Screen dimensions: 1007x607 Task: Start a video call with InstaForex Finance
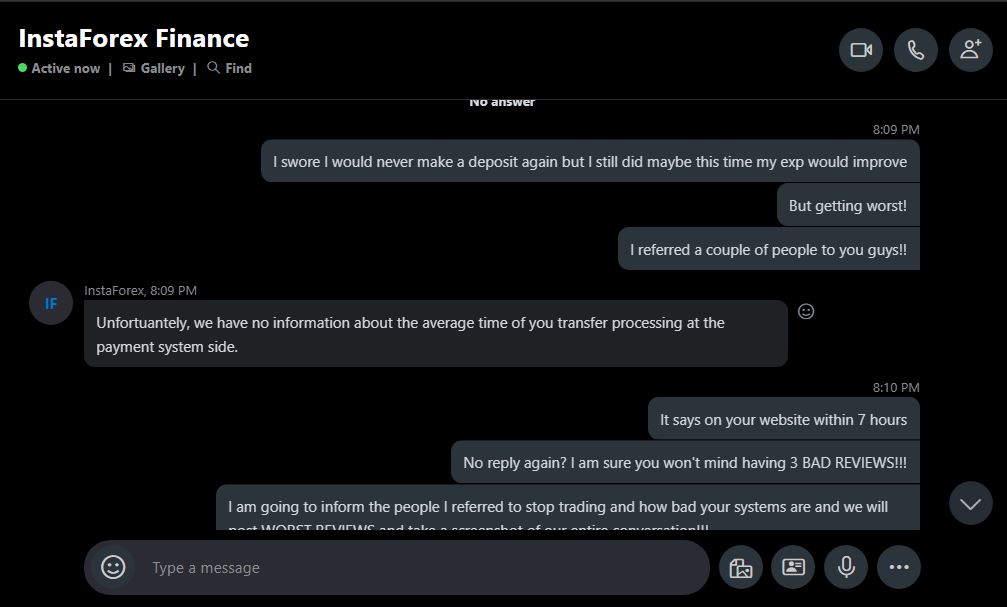point(860,50)
